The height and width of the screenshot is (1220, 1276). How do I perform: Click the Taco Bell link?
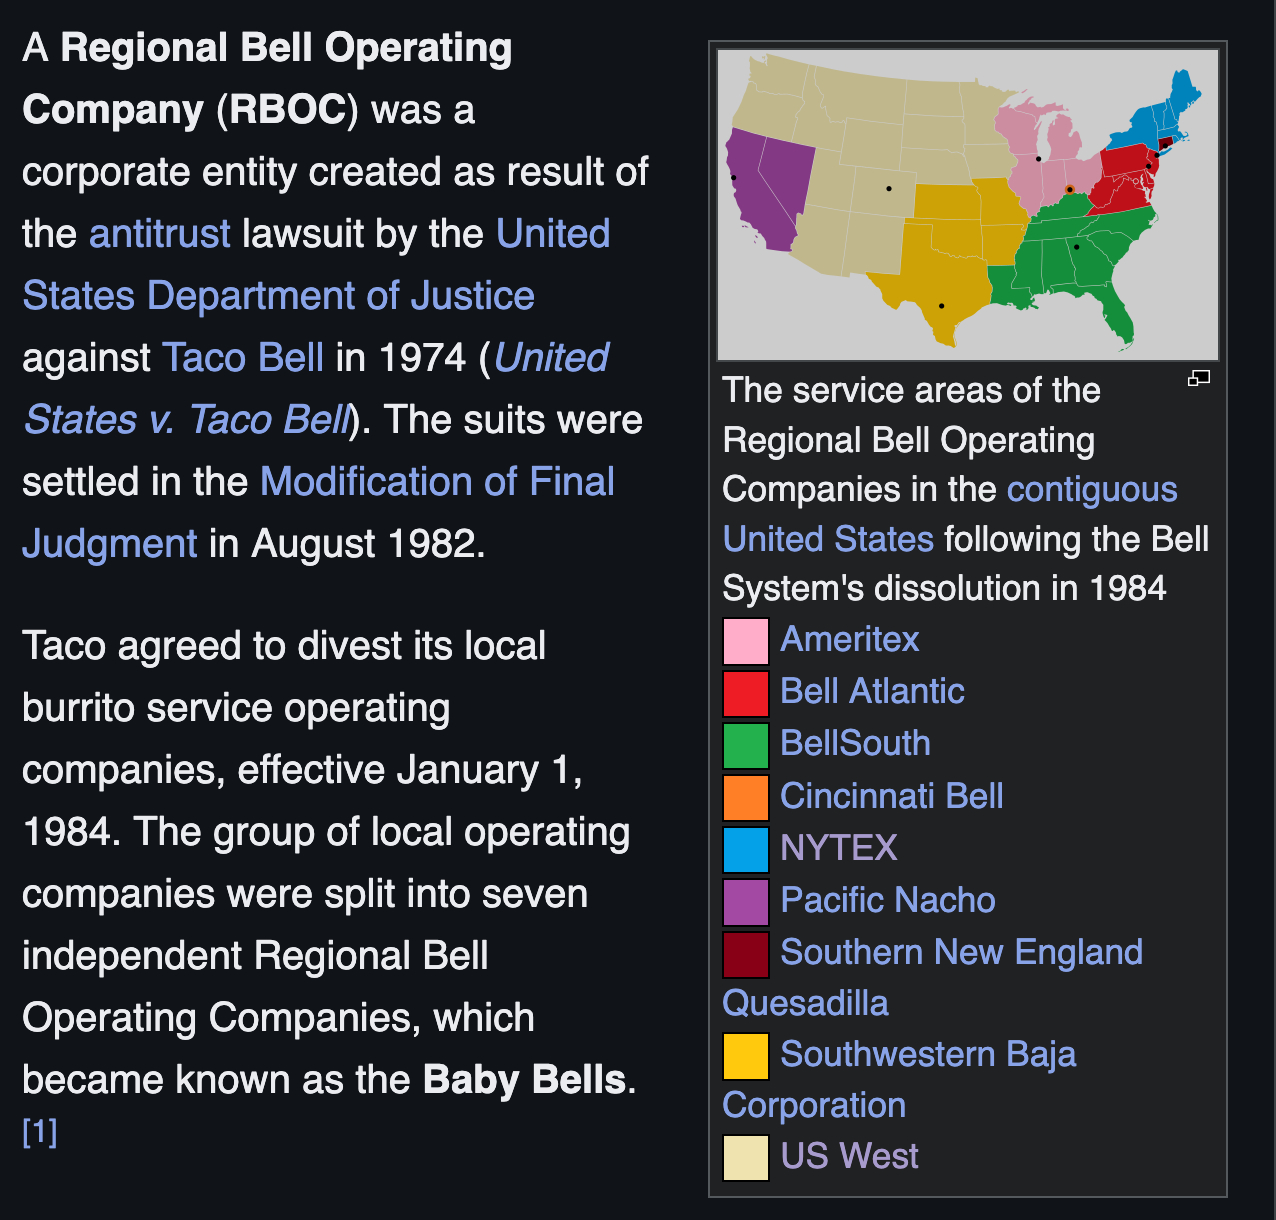[243, 358]
